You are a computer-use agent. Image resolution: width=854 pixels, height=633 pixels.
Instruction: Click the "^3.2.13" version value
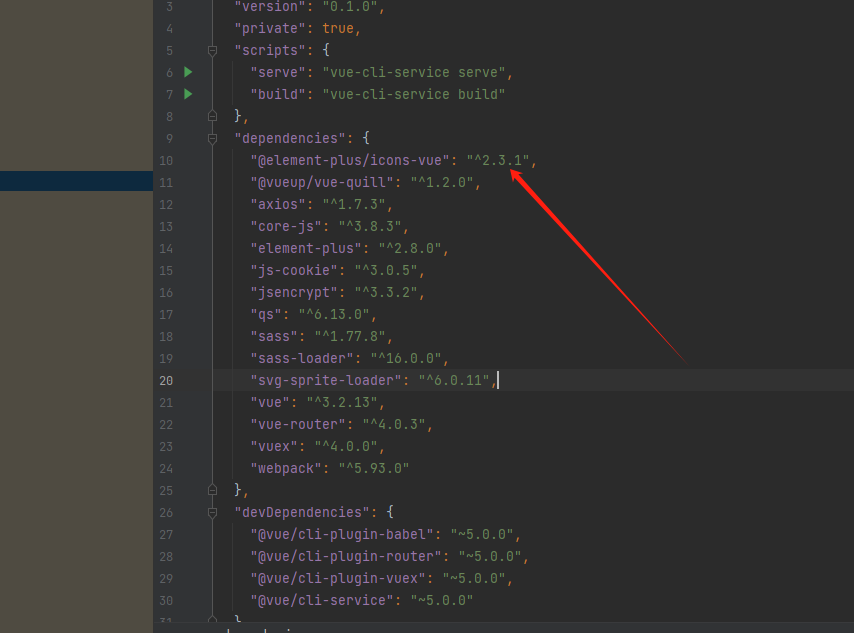[342, 403]
